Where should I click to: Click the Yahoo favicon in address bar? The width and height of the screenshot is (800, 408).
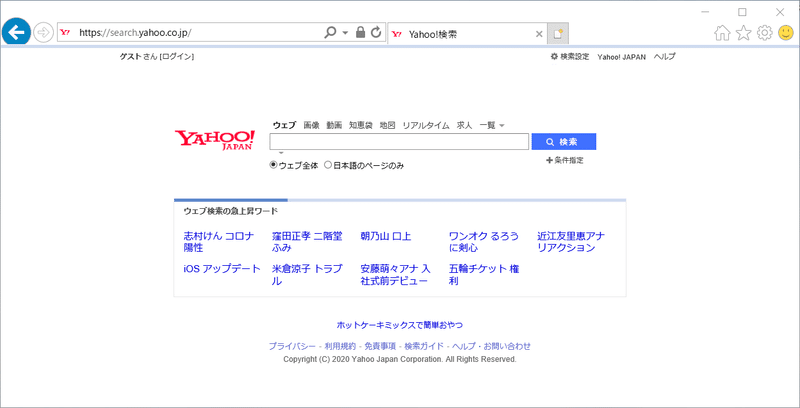65,33
